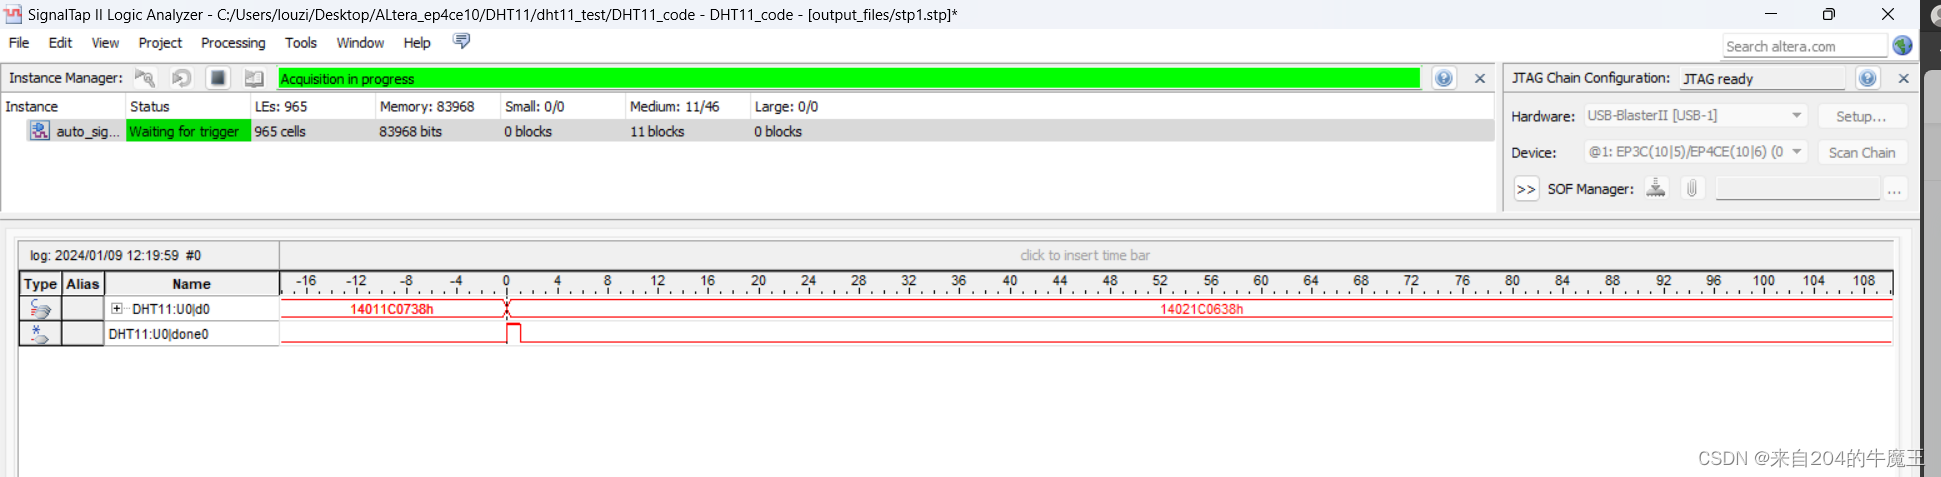Click the bus type icon for DHT11:U0|d0
This screenshot has height=477, width=1941.
[40, 309]
